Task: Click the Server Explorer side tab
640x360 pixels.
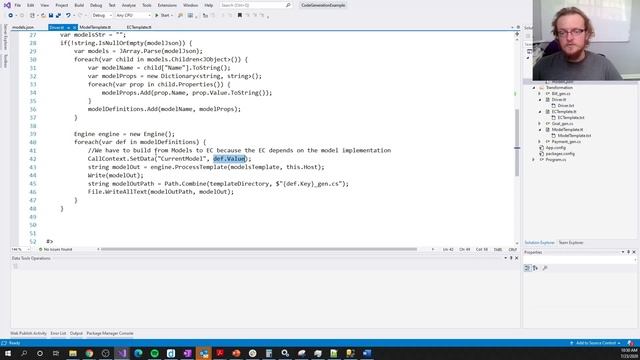Action: pyautogui.click(x=5, y=37)
